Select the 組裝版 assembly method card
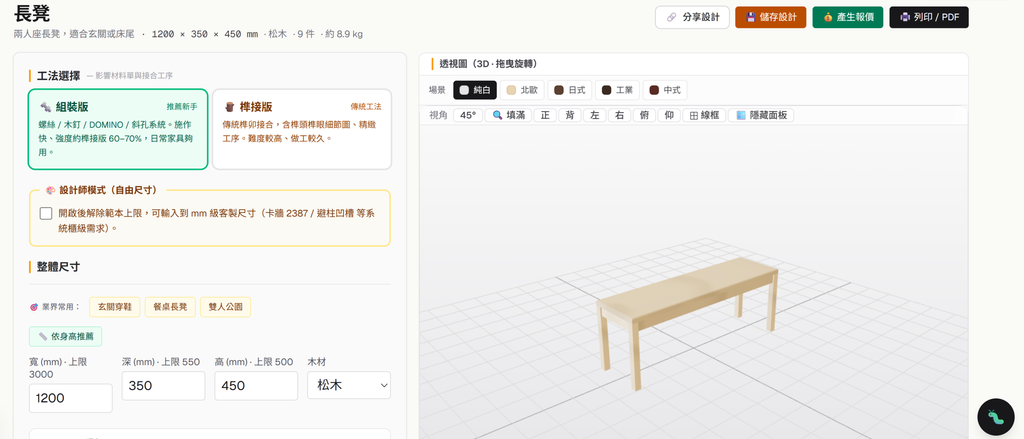 [x=118, y=129]
